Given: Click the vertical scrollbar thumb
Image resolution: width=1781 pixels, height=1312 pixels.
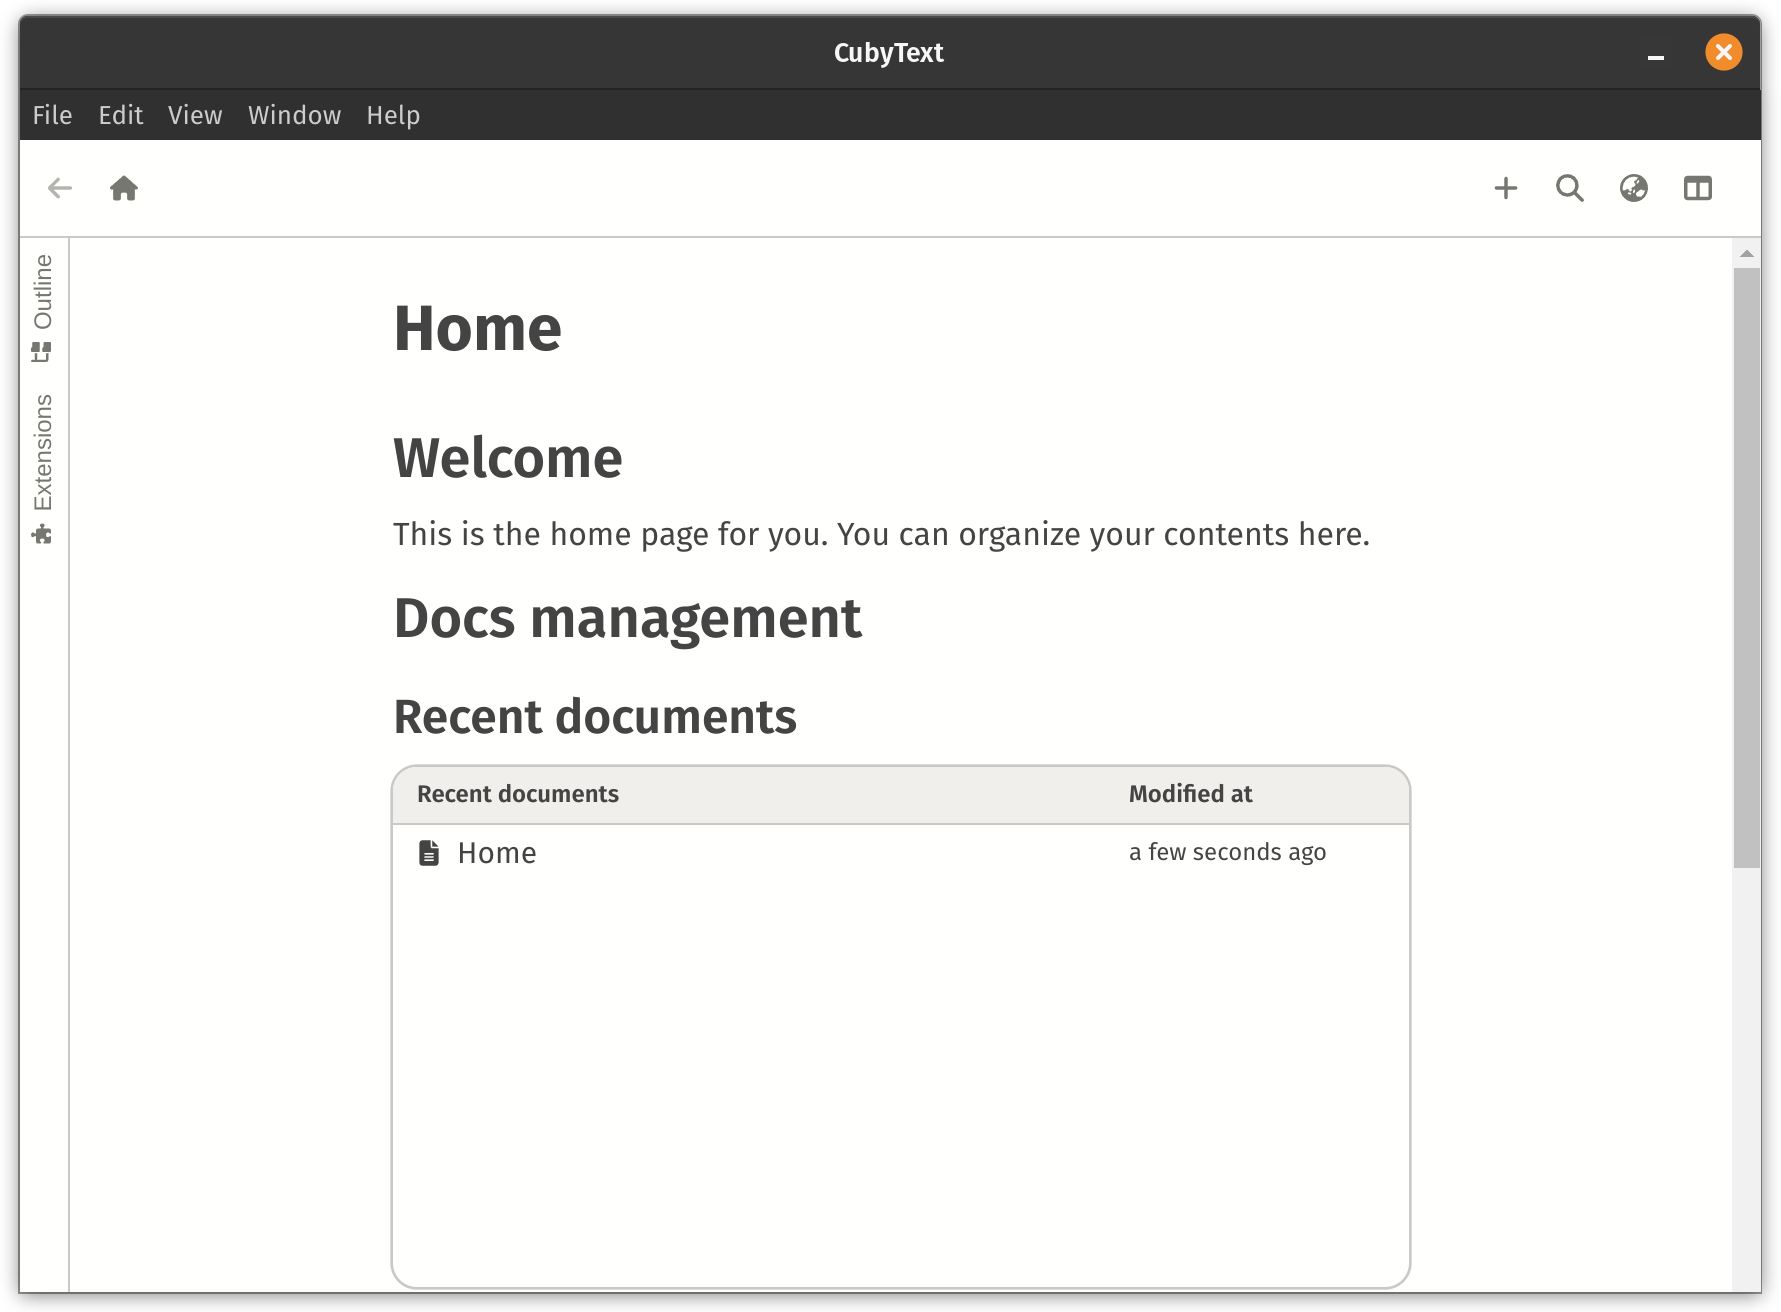Looking at the screenshot, I should coord(1747,568).
